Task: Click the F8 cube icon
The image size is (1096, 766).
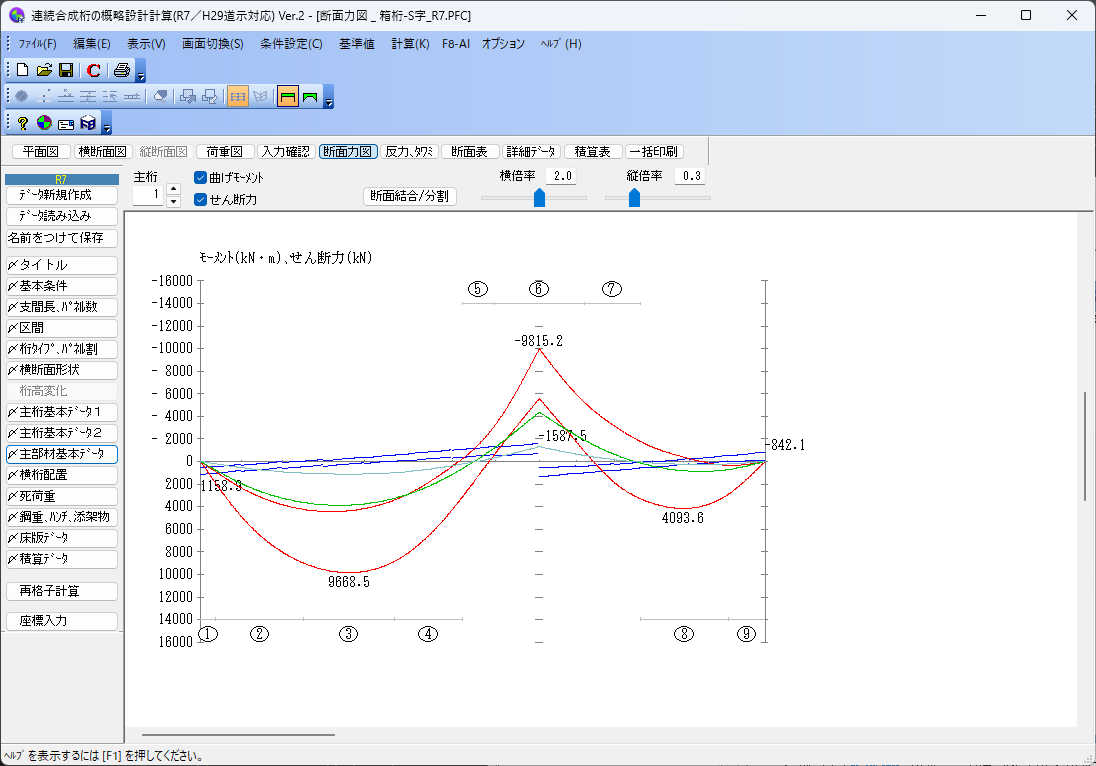Action: click(x=88, y=123)
